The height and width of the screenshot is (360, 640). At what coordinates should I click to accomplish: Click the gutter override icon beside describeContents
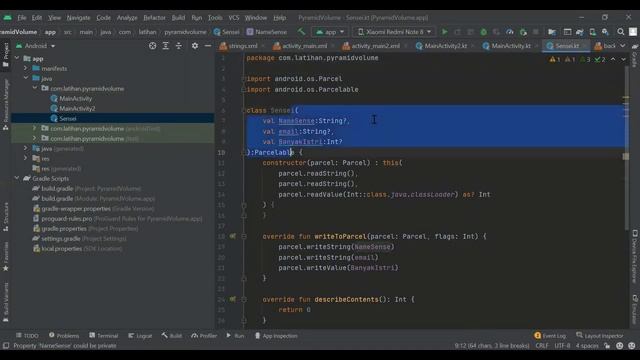(233, 299)
